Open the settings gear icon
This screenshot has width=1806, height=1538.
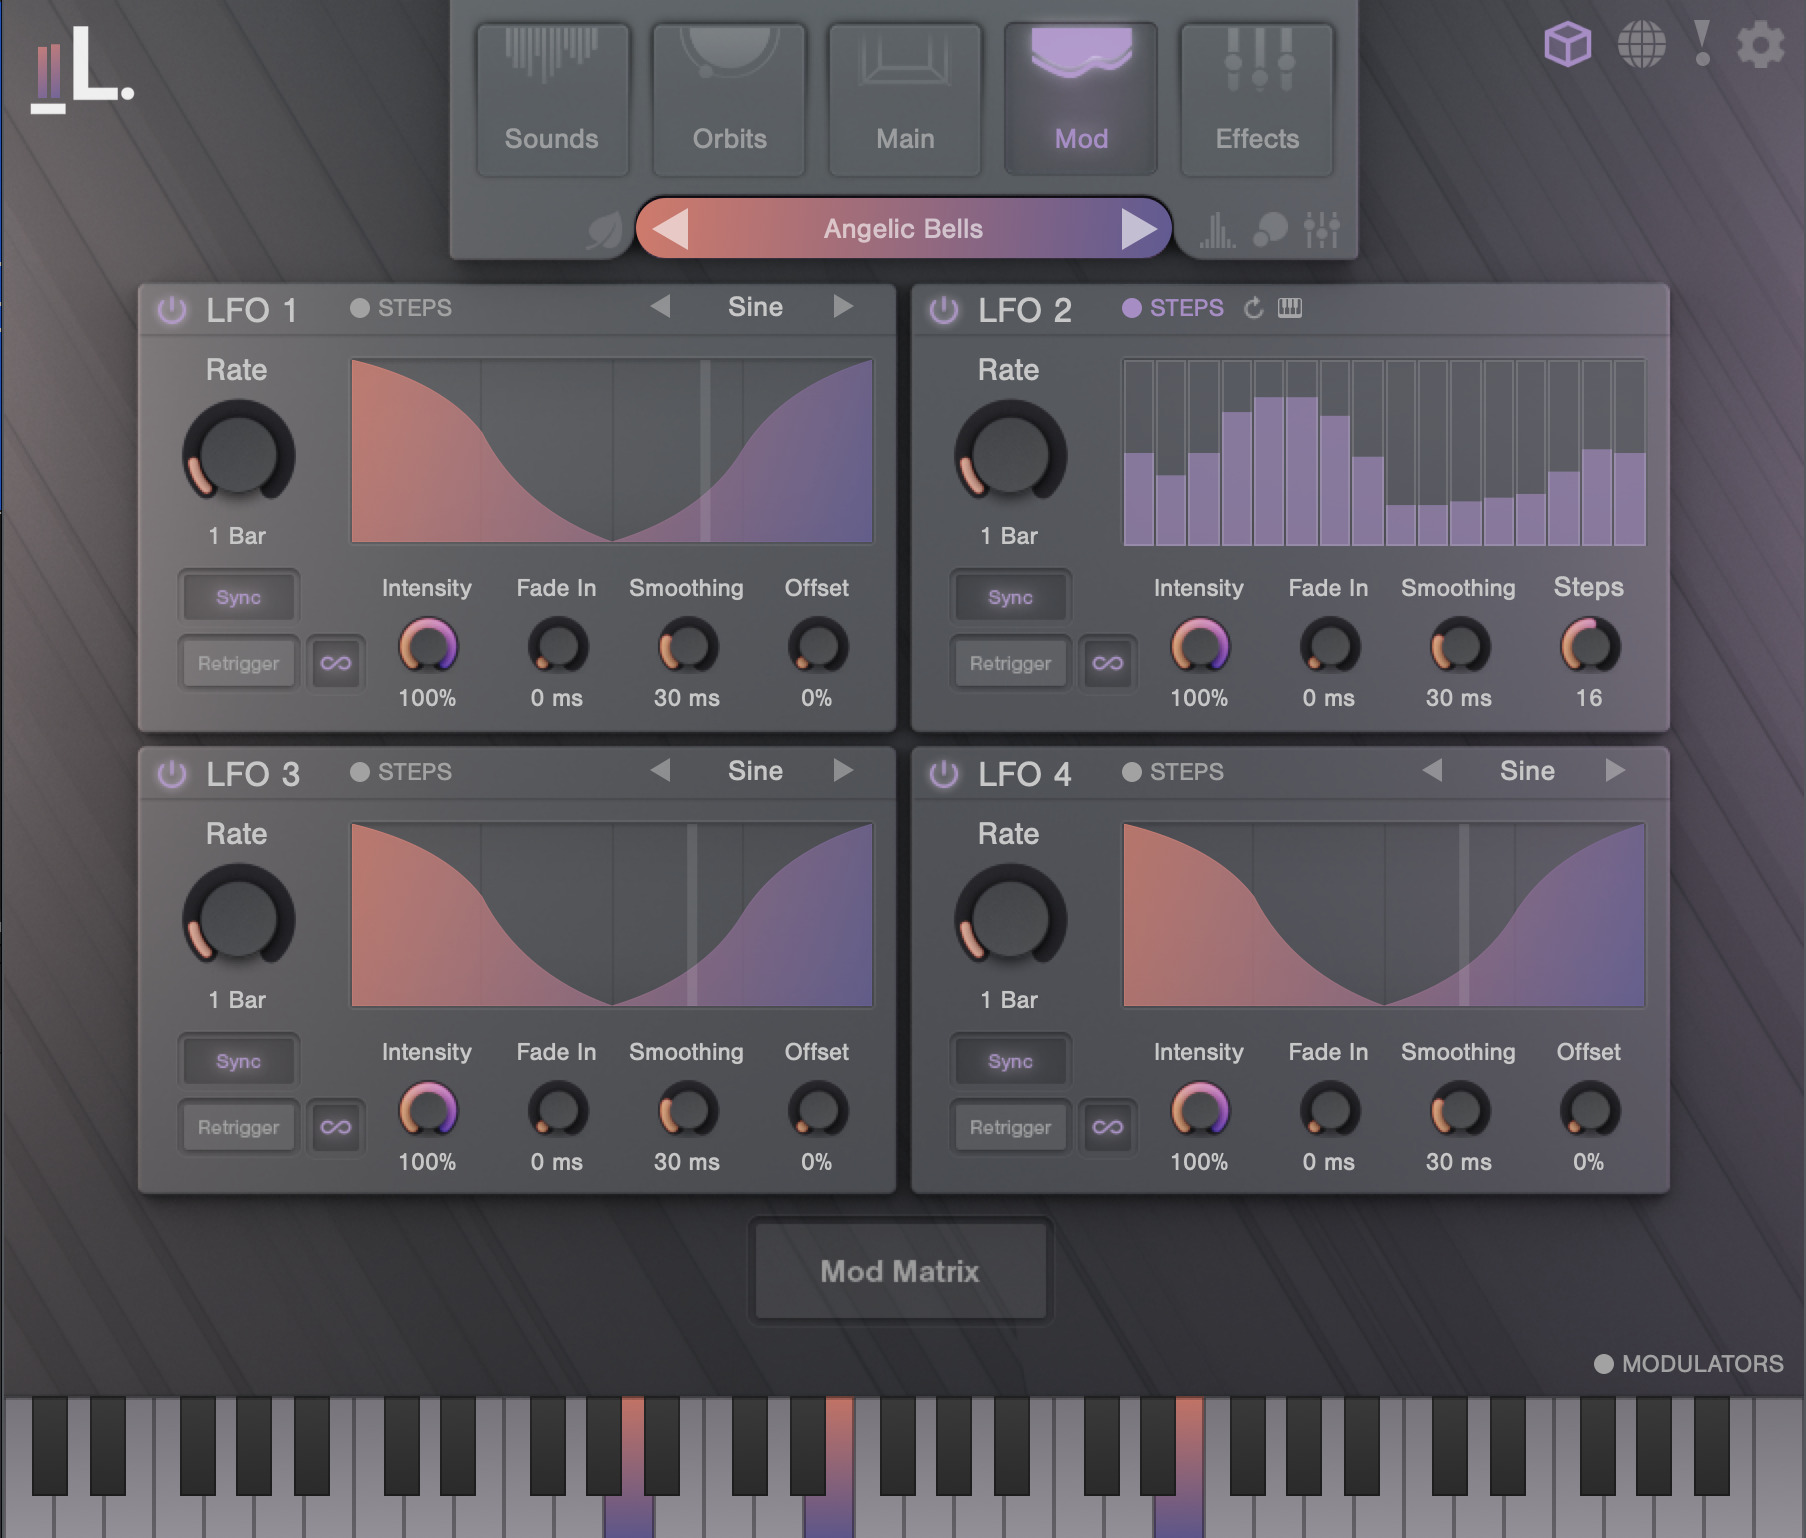pos(1761,45)
